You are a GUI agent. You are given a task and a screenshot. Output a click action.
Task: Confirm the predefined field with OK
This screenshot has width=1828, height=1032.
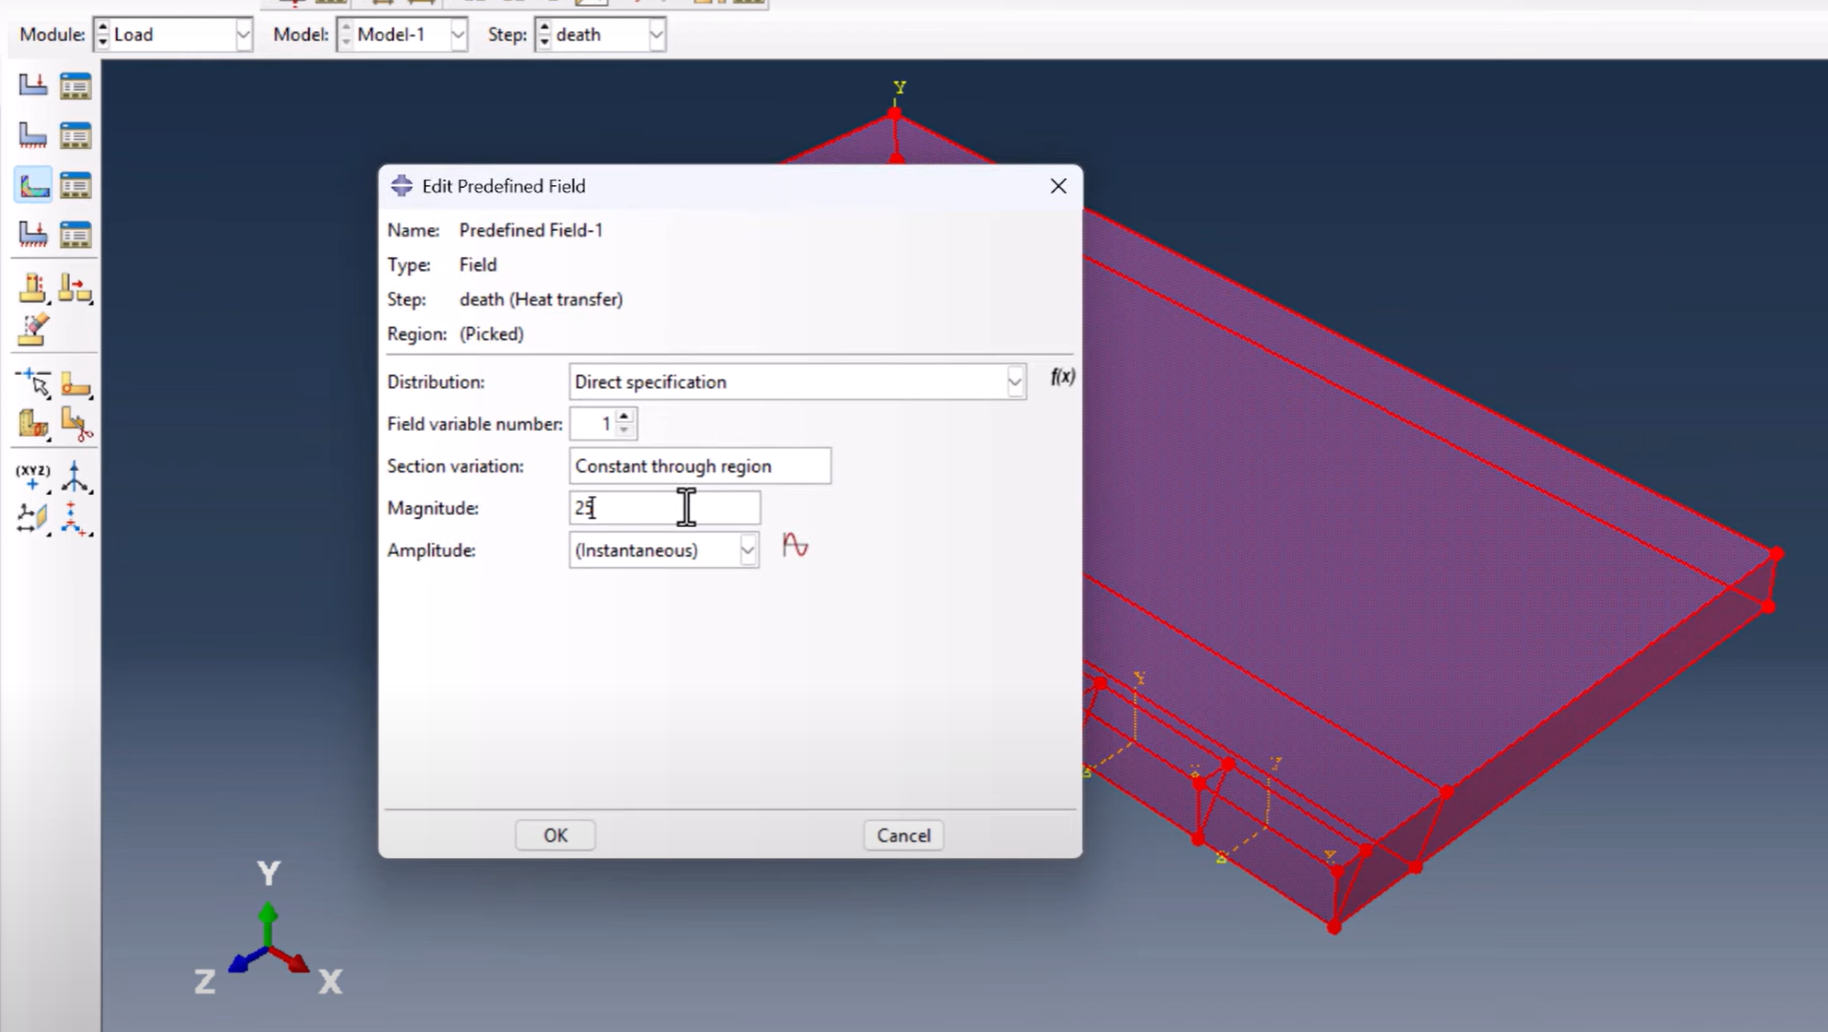[x=554, y=835]
